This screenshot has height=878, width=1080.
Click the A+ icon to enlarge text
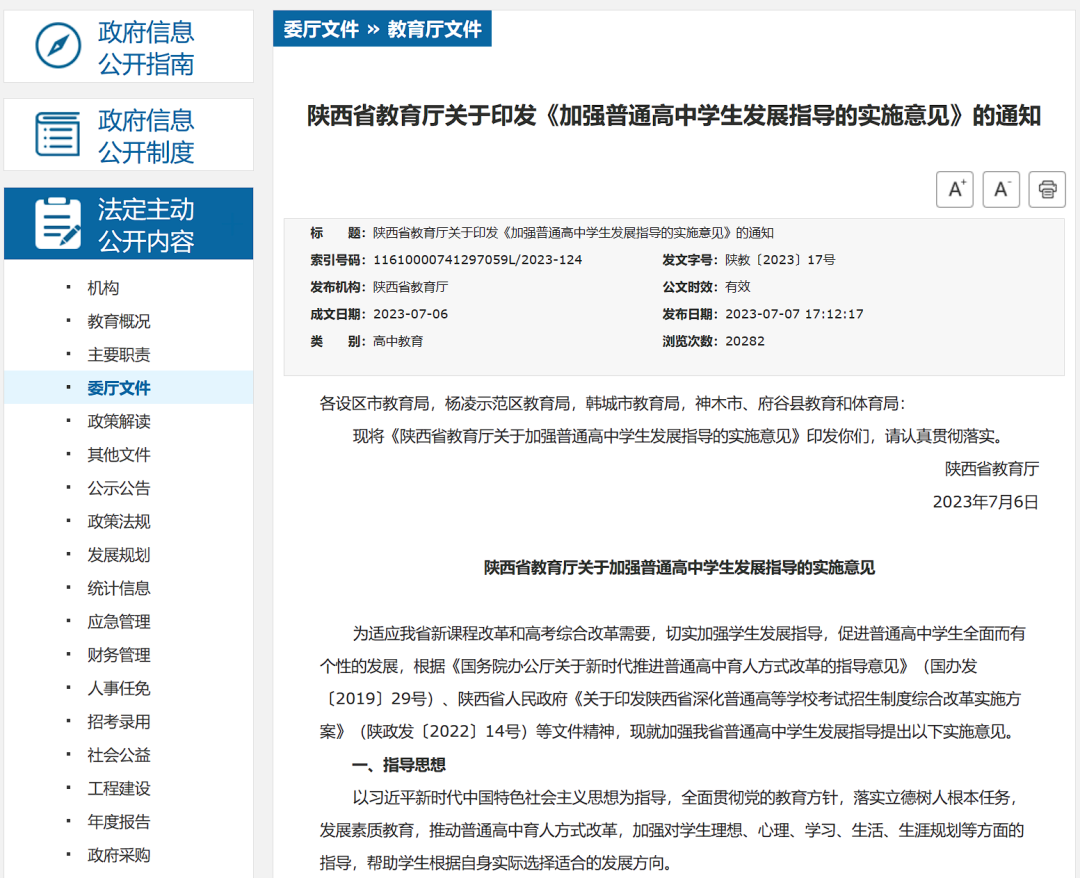(x=954, y=189)
